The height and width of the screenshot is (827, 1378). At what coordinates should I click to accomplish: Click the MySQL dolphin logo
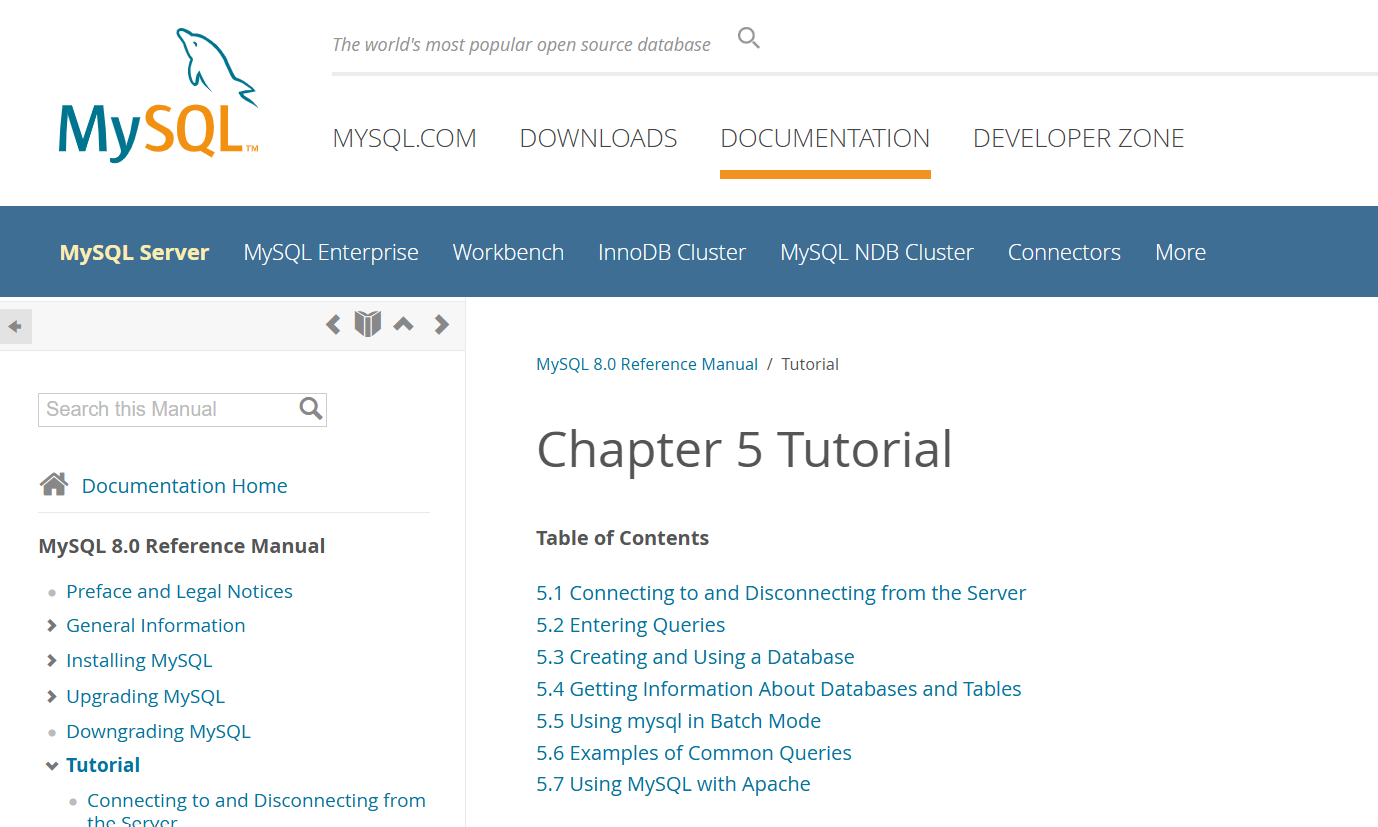(159, 96)
